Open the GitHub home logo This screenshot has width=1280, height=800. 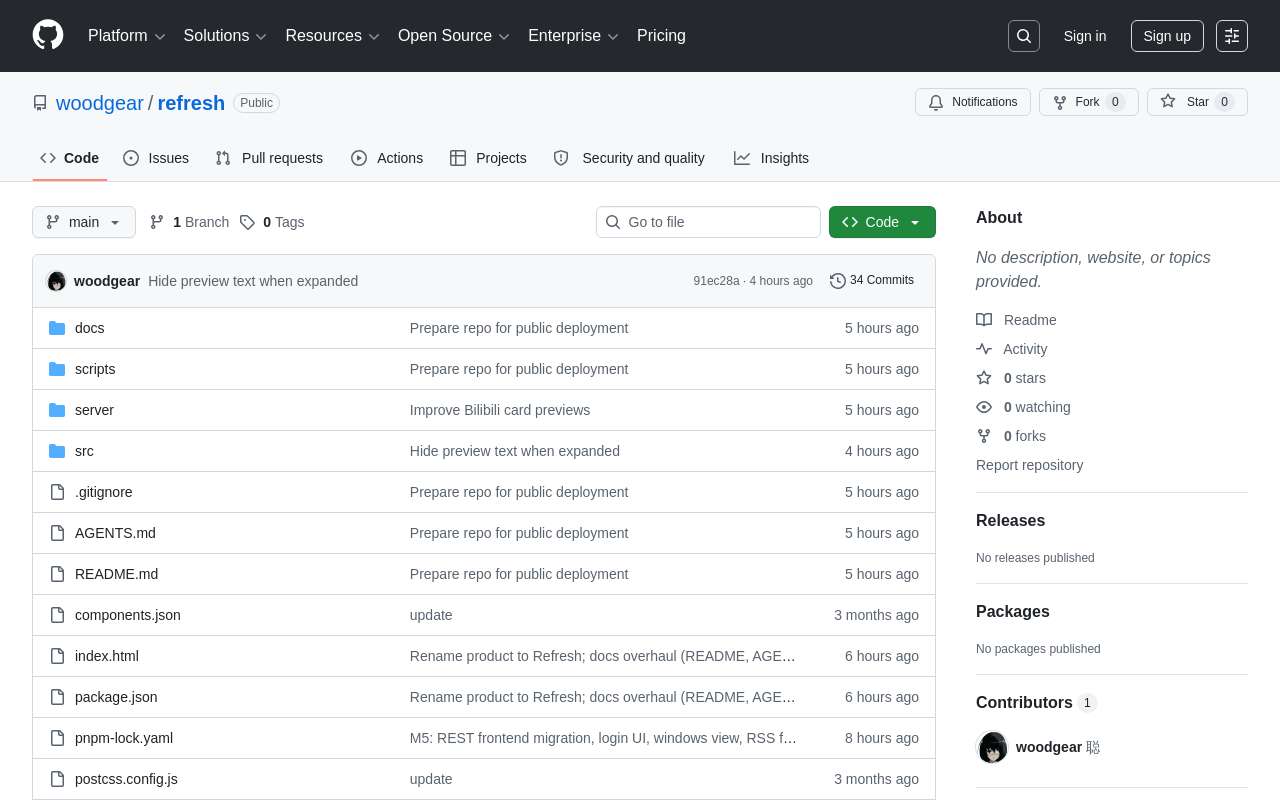click(x=48, y=35)
